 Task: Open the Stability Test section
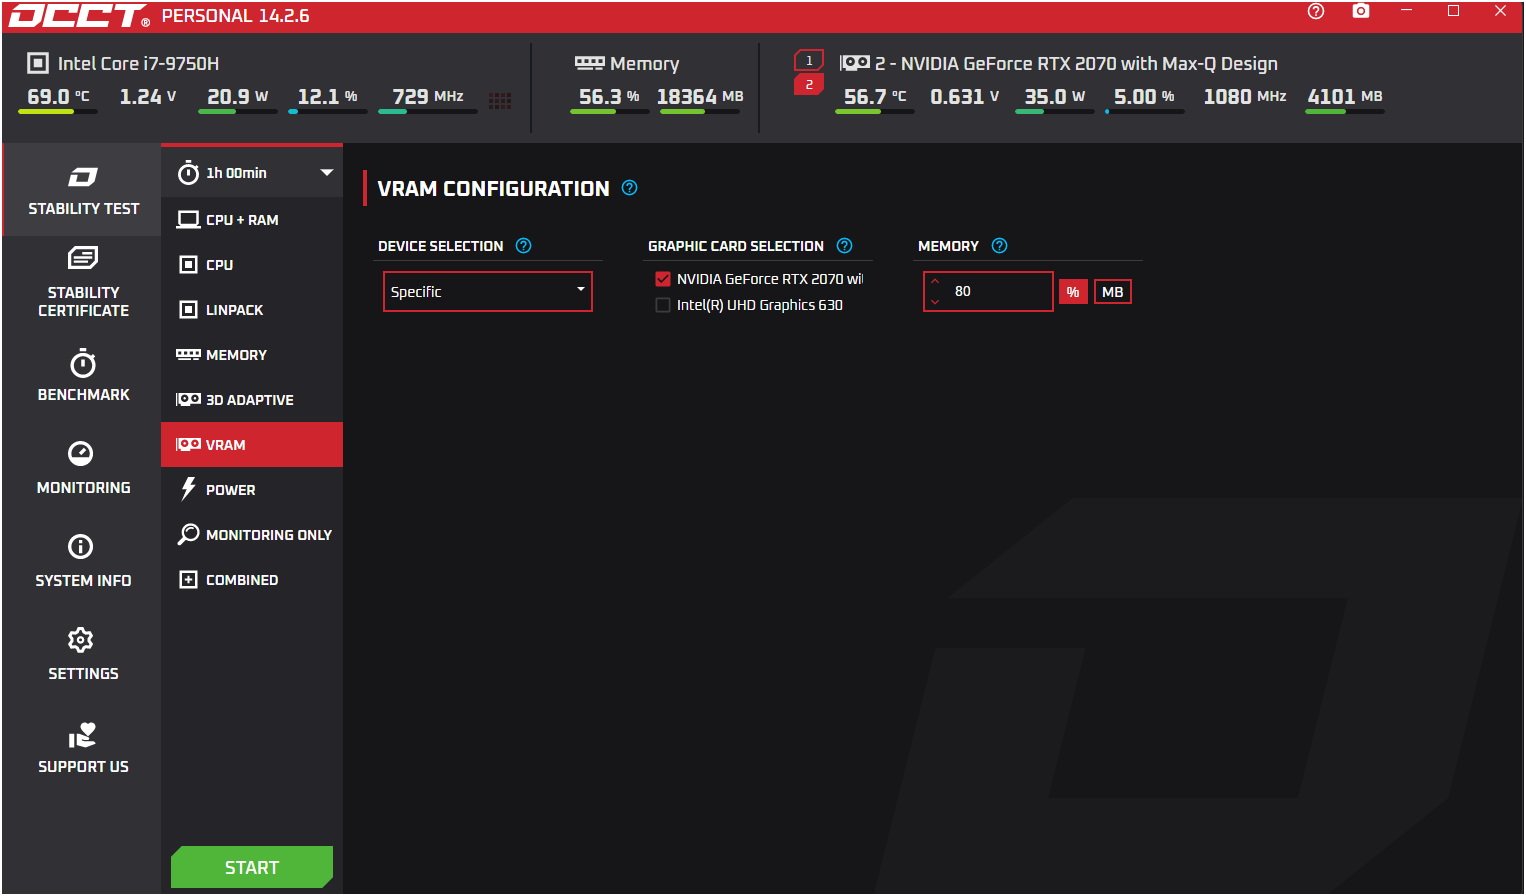click(83, 190)
